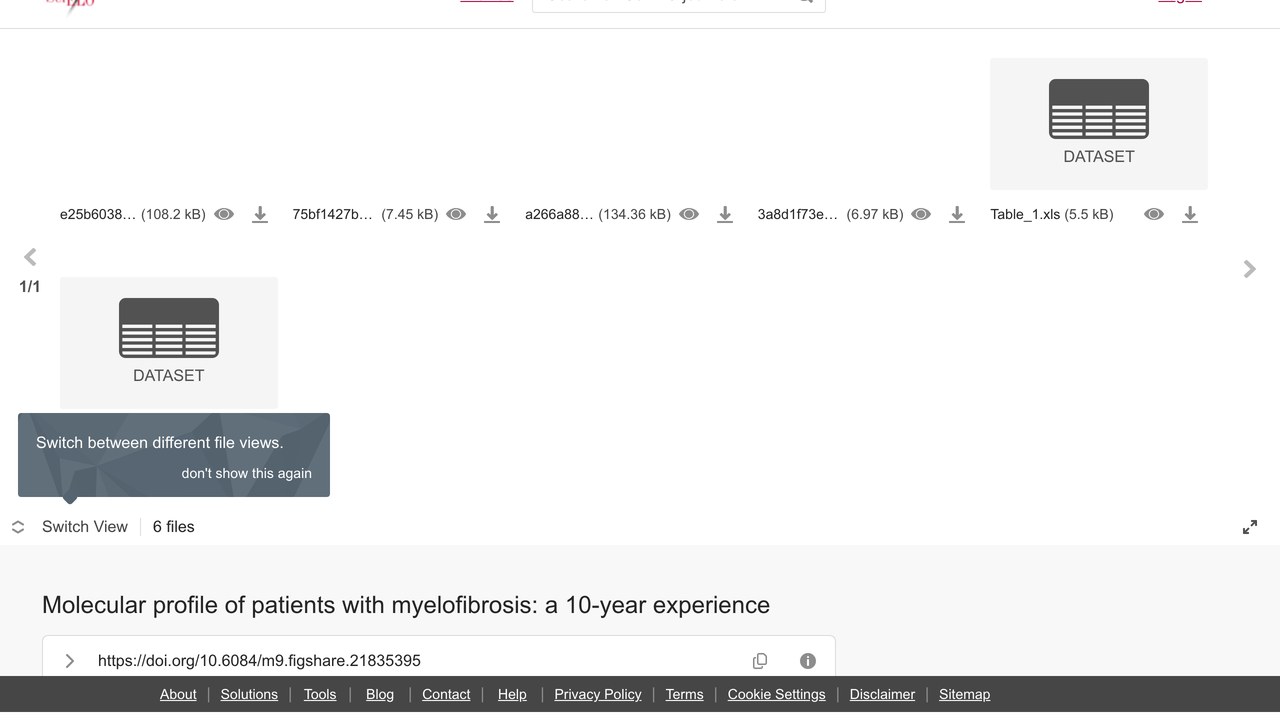The width and height of the screenshot is (1280, 720).
Task: Download the a266a88 file
Action: point(725,214)
